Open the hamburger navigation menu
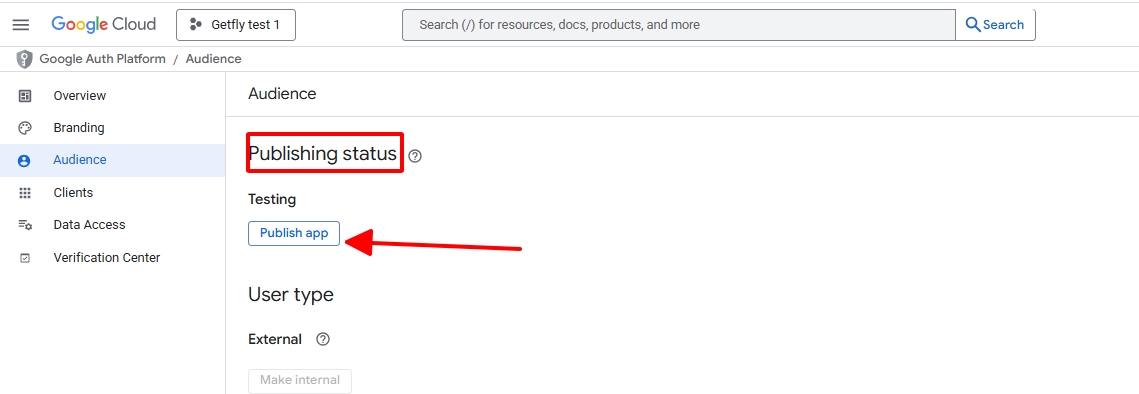Screen dimensions: 1139x394 coord(21,25)
